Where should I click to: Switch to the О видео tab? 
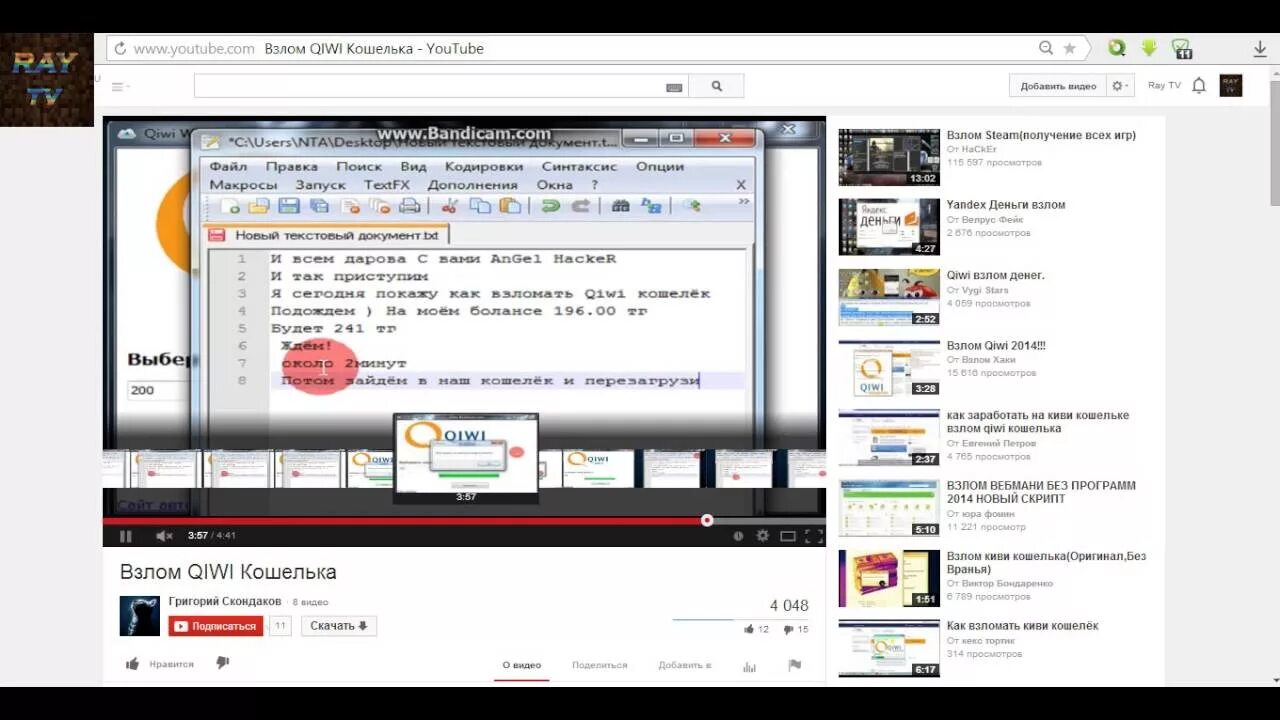coord(522,665)
